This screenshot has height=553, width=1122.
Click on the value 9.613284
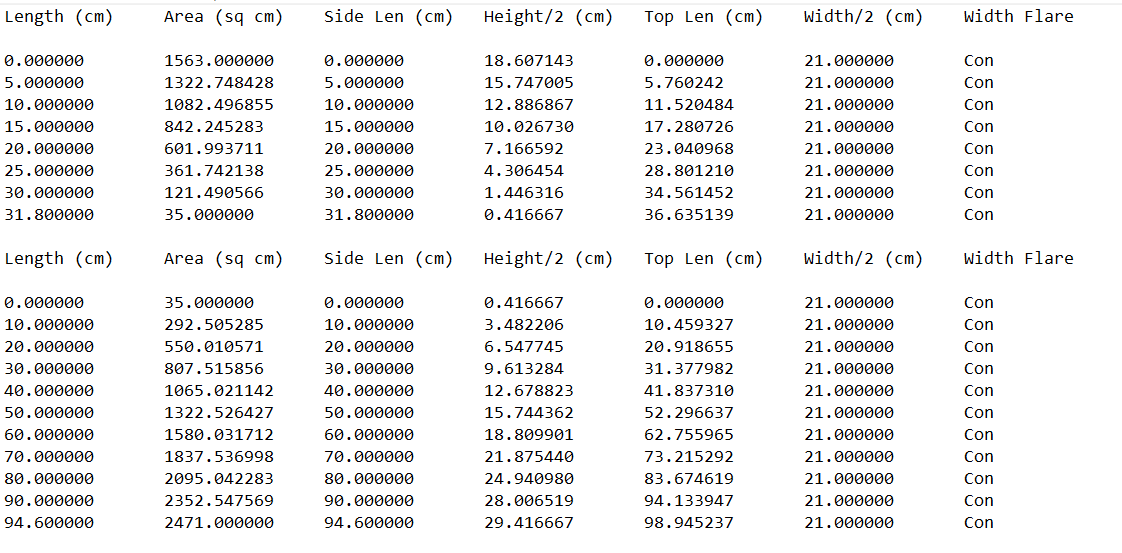point(524,369)
